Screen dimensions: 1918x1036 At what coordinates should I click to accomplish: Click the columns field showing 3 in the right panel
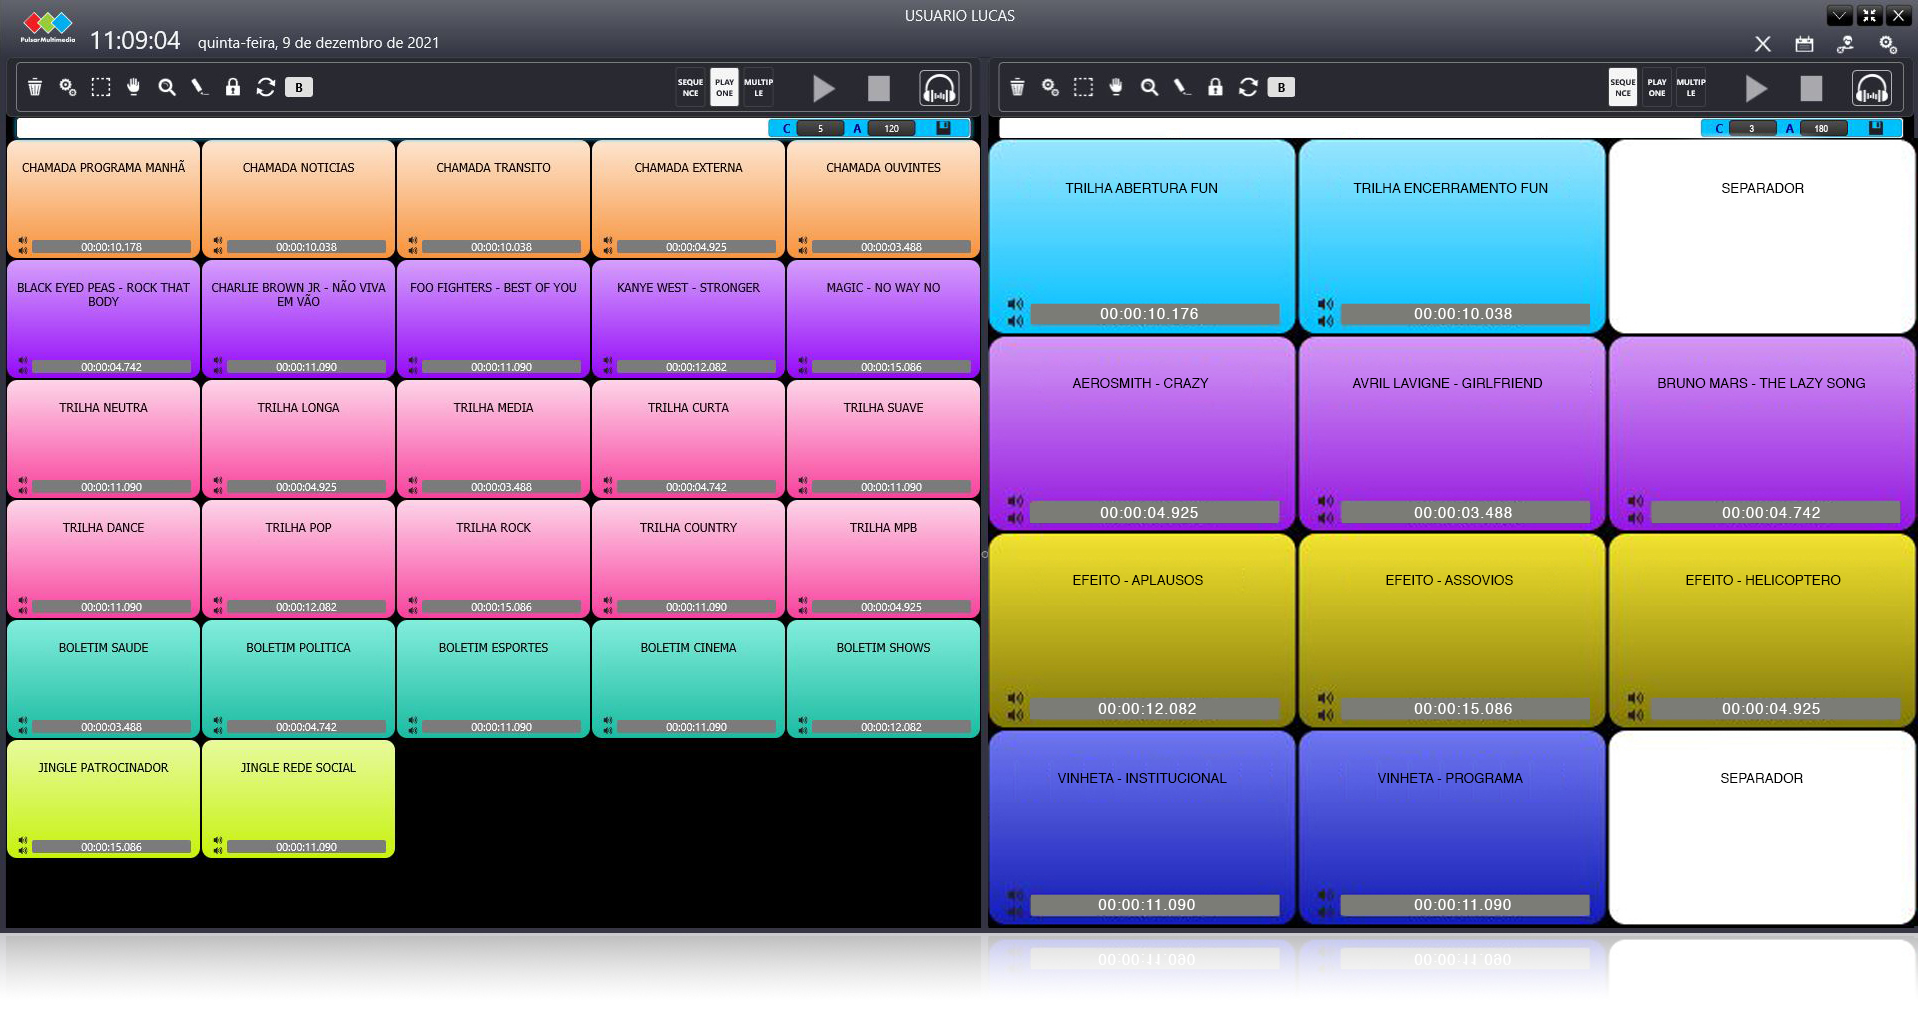click(1753, 128)
